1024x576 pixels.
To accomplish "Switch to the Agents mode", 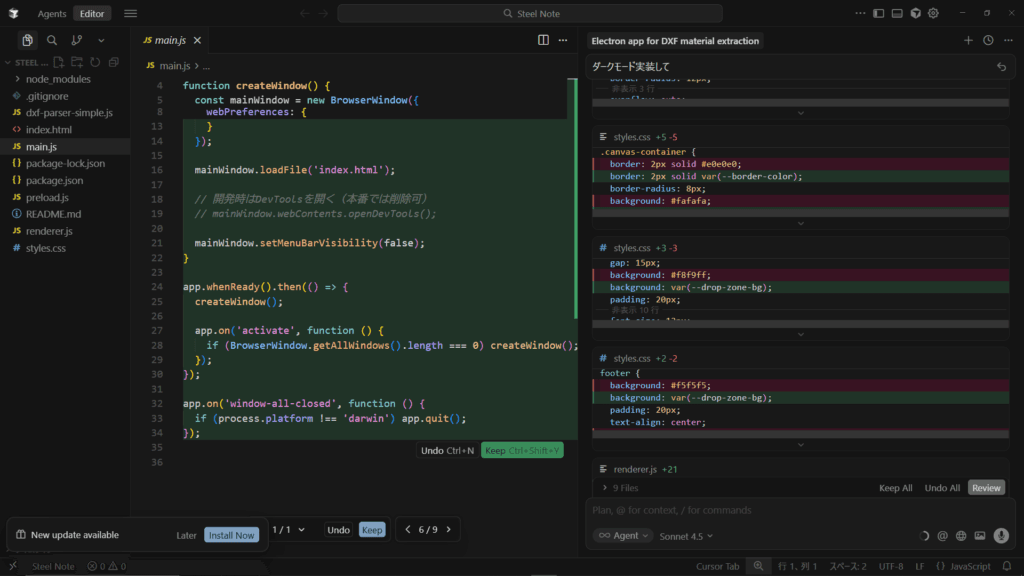I will coord(51,13).
